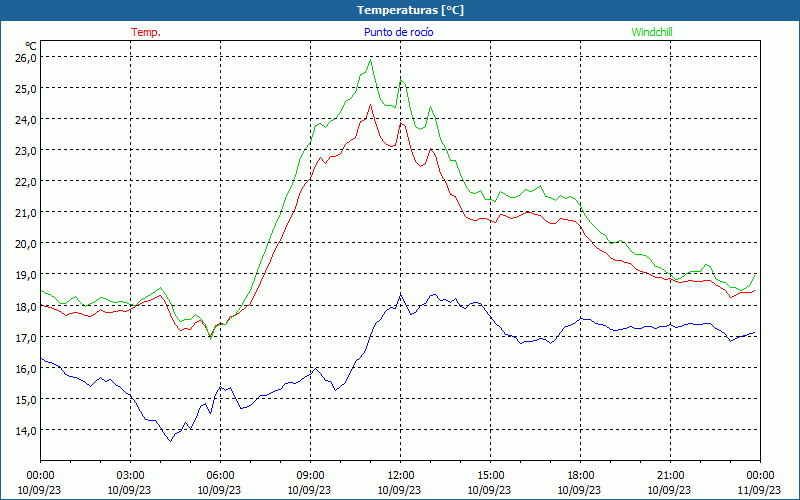This screenshot has height=500, width=800.
Task: Select the blue "Punto de rocío" legend label
Action: [x=398, y=32]
